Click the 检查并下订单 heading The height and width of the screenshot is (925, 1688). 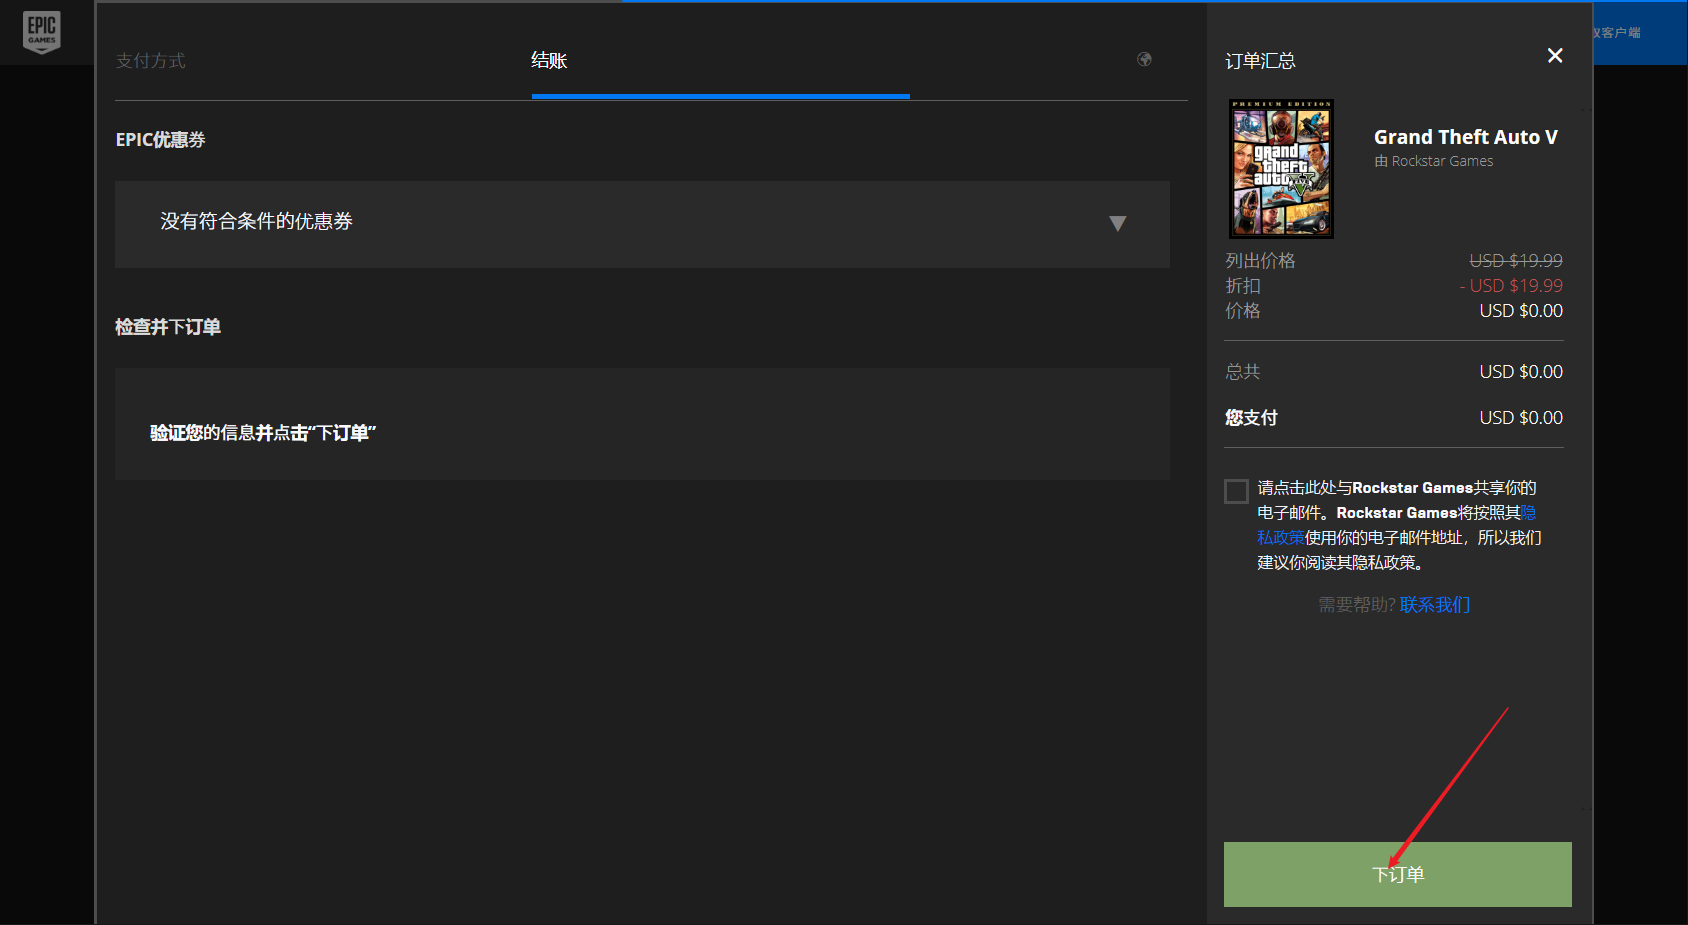(168, 327)
